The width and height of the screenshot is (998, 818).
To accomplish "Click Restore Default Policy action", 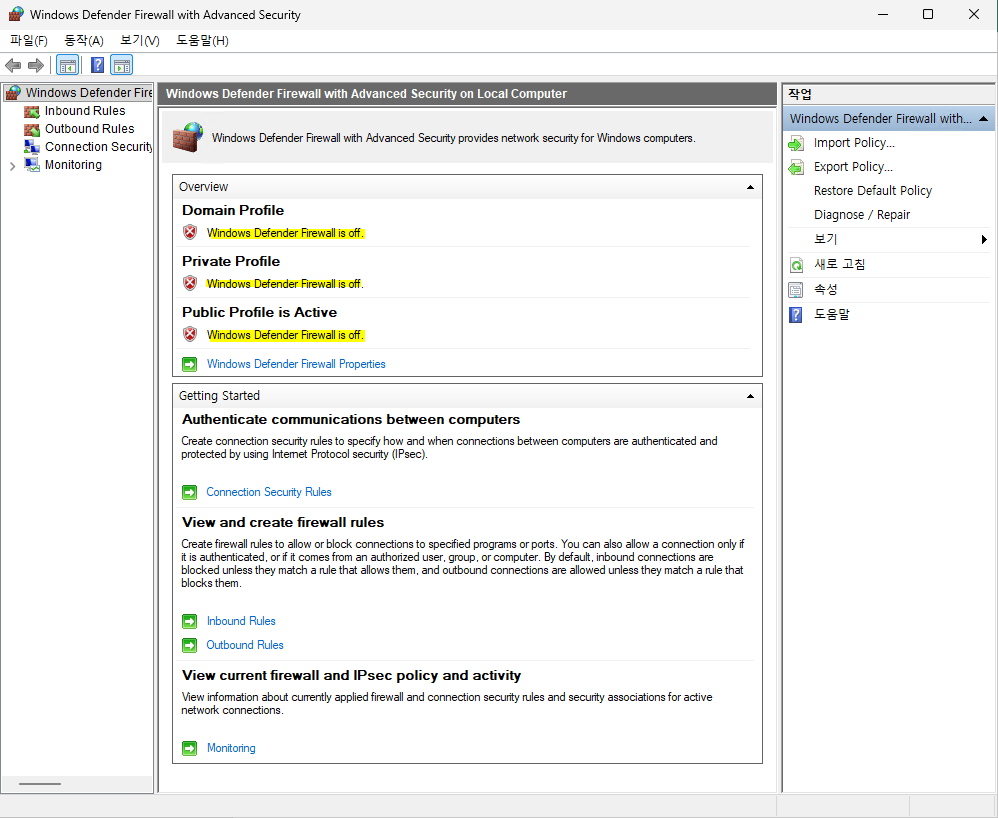I will tap(873, 191).
